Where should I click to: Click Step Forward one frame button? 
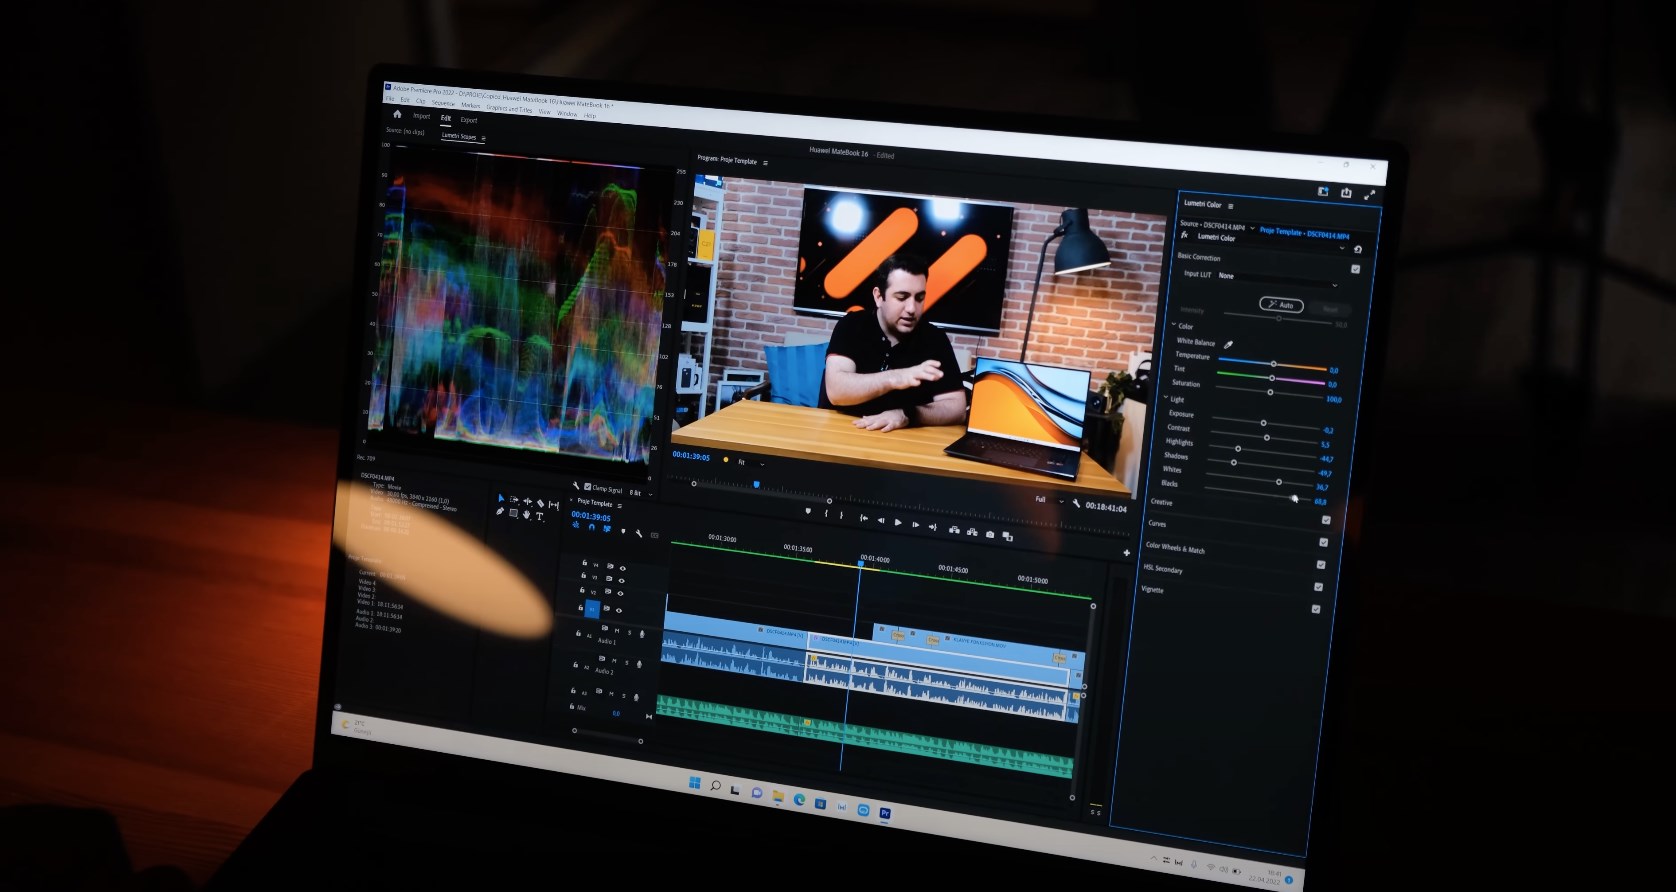(915, 524)
